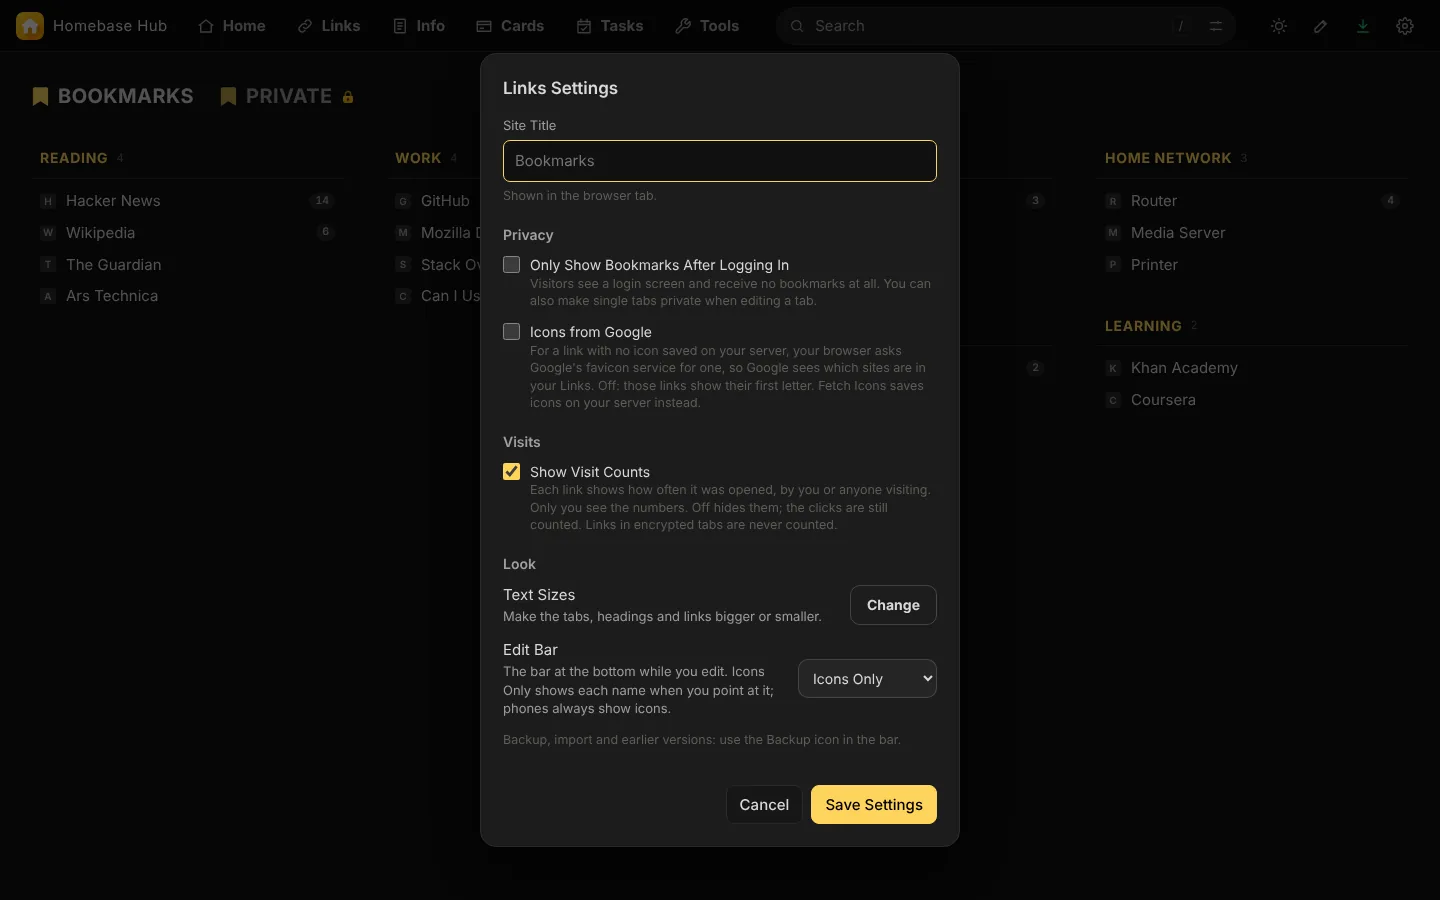The height and width of the screenshot is (900, 1440).
Task: Click the Homebase Hub house logo
Action: [x=30, y=26]
